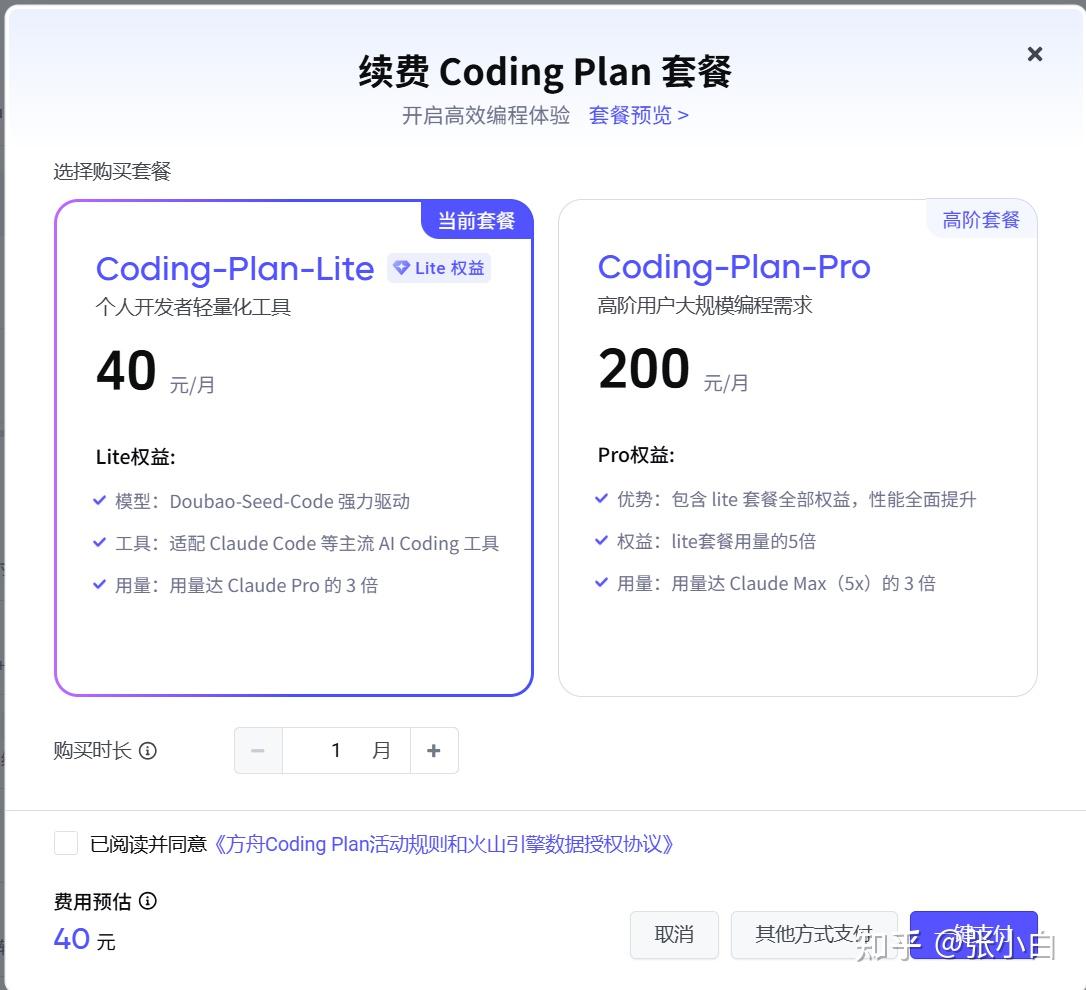1086x990 pixels.
Task: Click the 40 元/月 price
Action: click(x=156, y=372)
